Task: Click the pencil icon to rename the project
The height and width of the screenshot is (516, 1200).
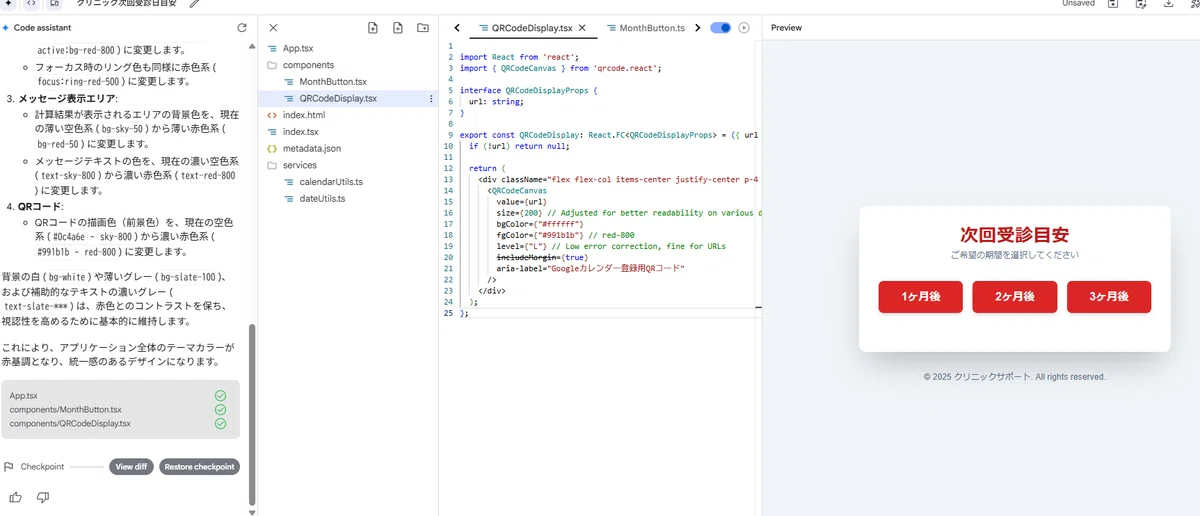Action: (193, 4)
